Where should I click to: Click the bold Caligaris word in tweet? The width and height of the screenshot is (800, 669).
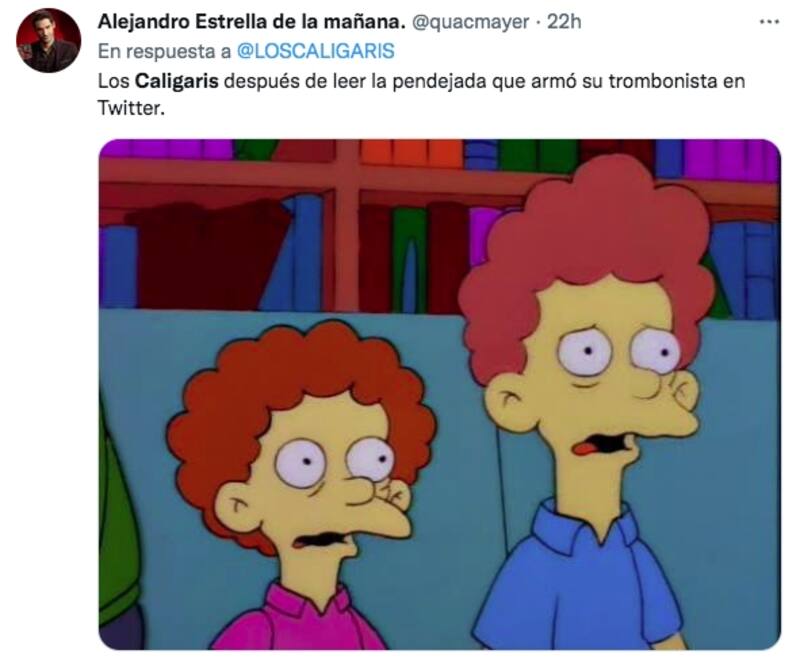[177, 81]
